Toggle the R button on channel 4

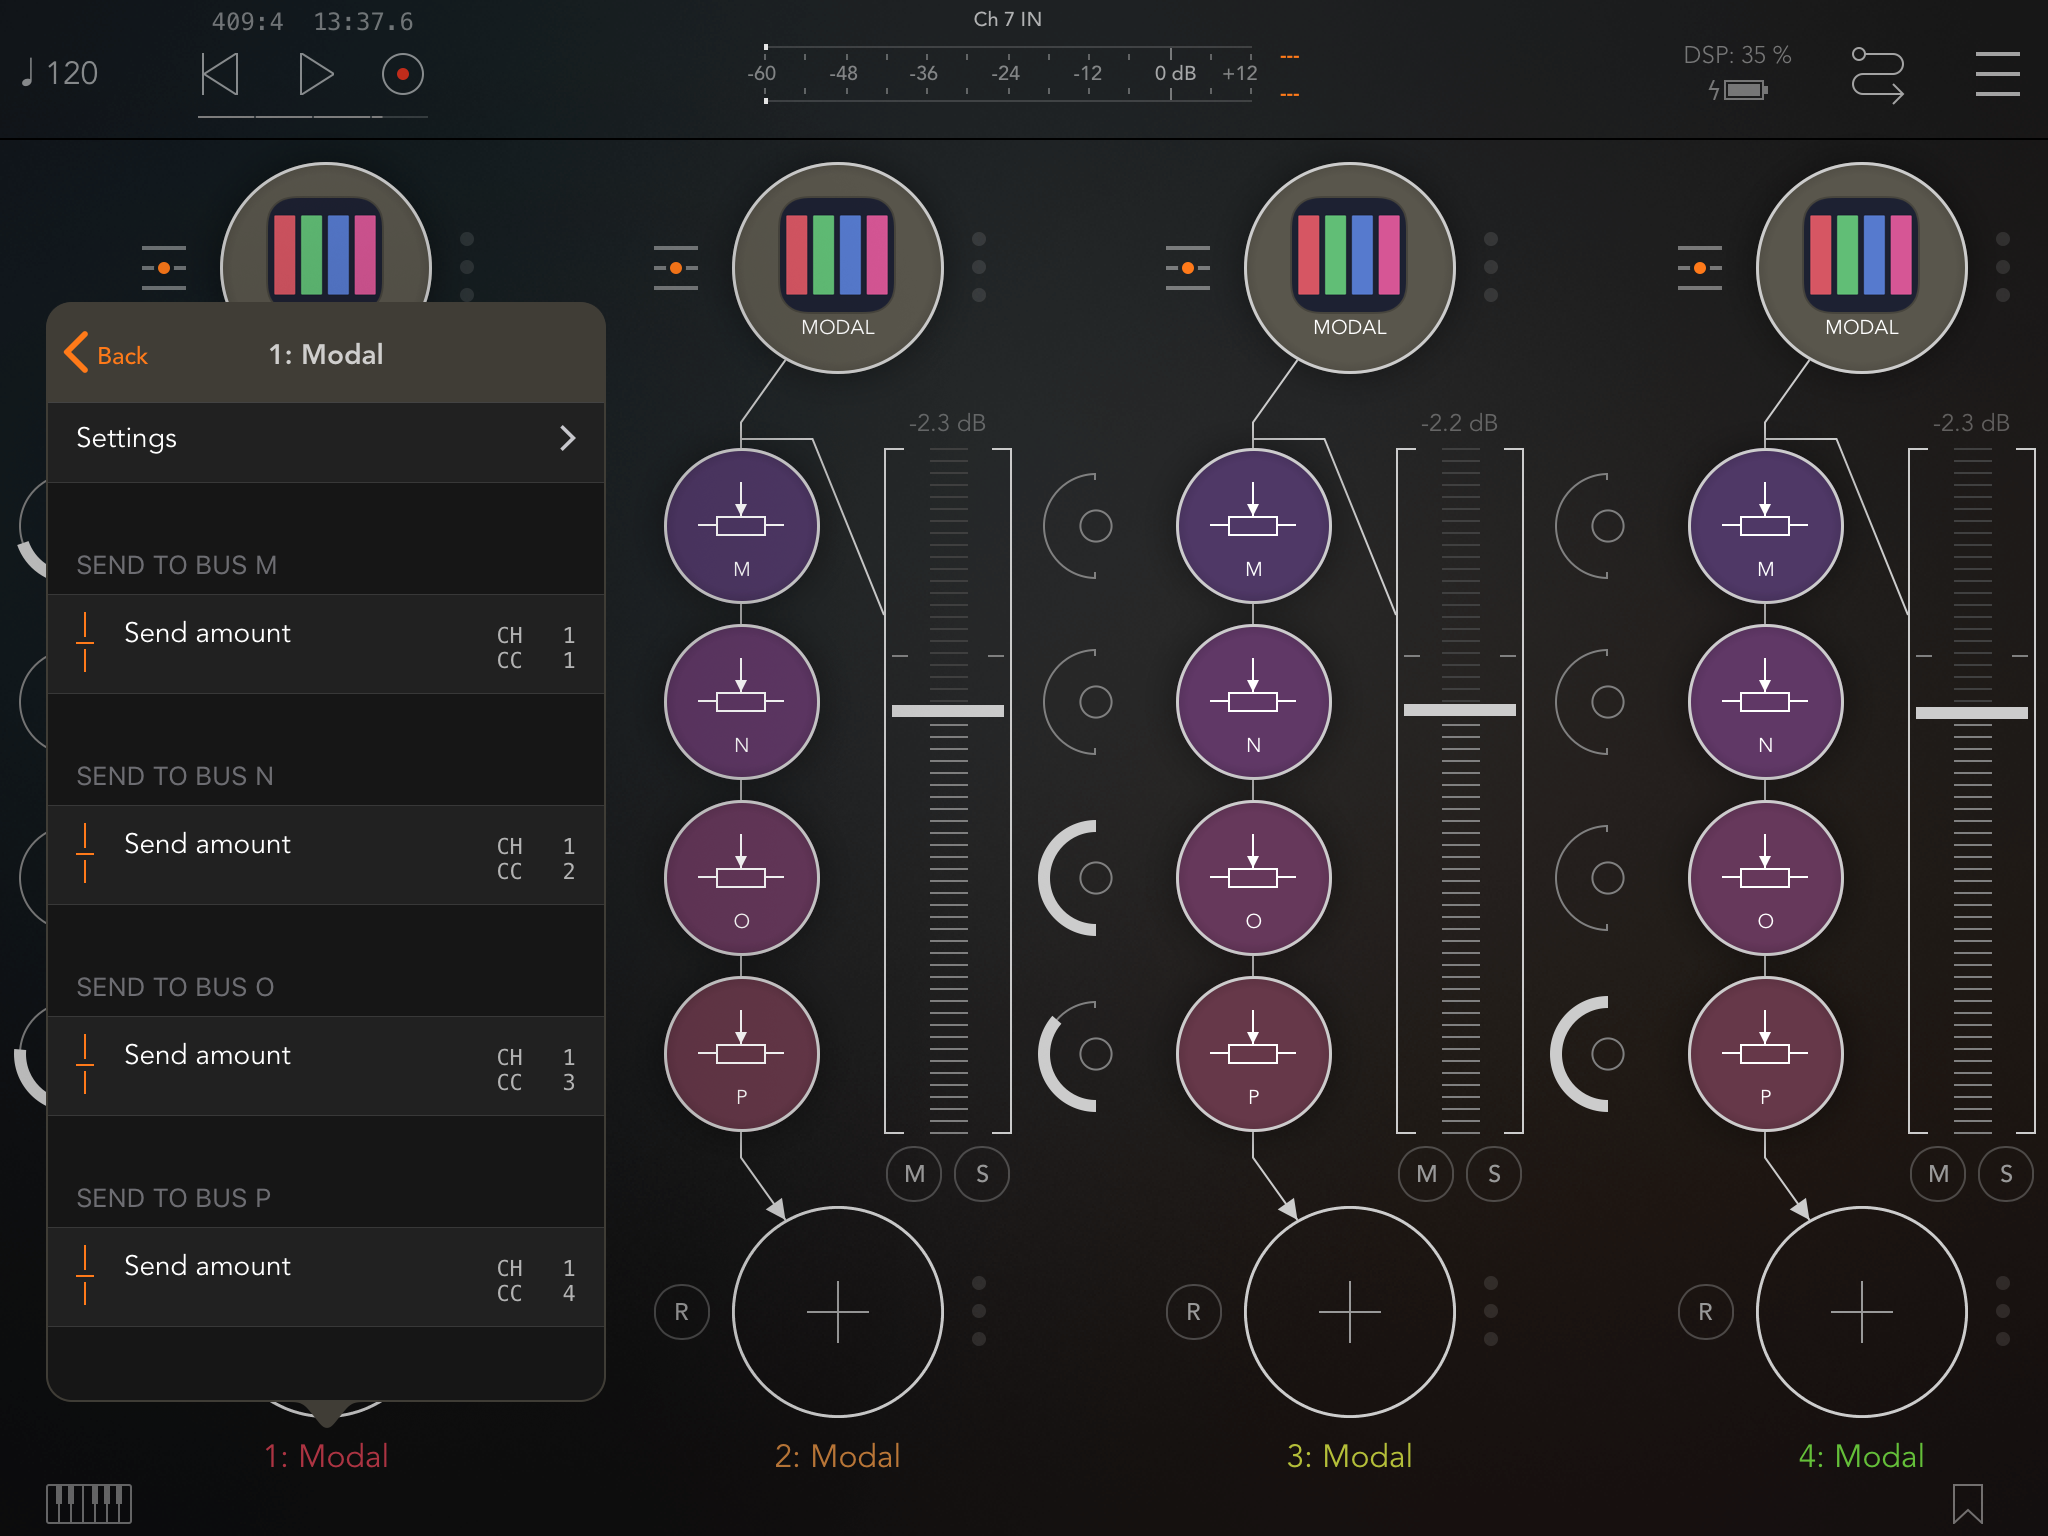1706,1312
